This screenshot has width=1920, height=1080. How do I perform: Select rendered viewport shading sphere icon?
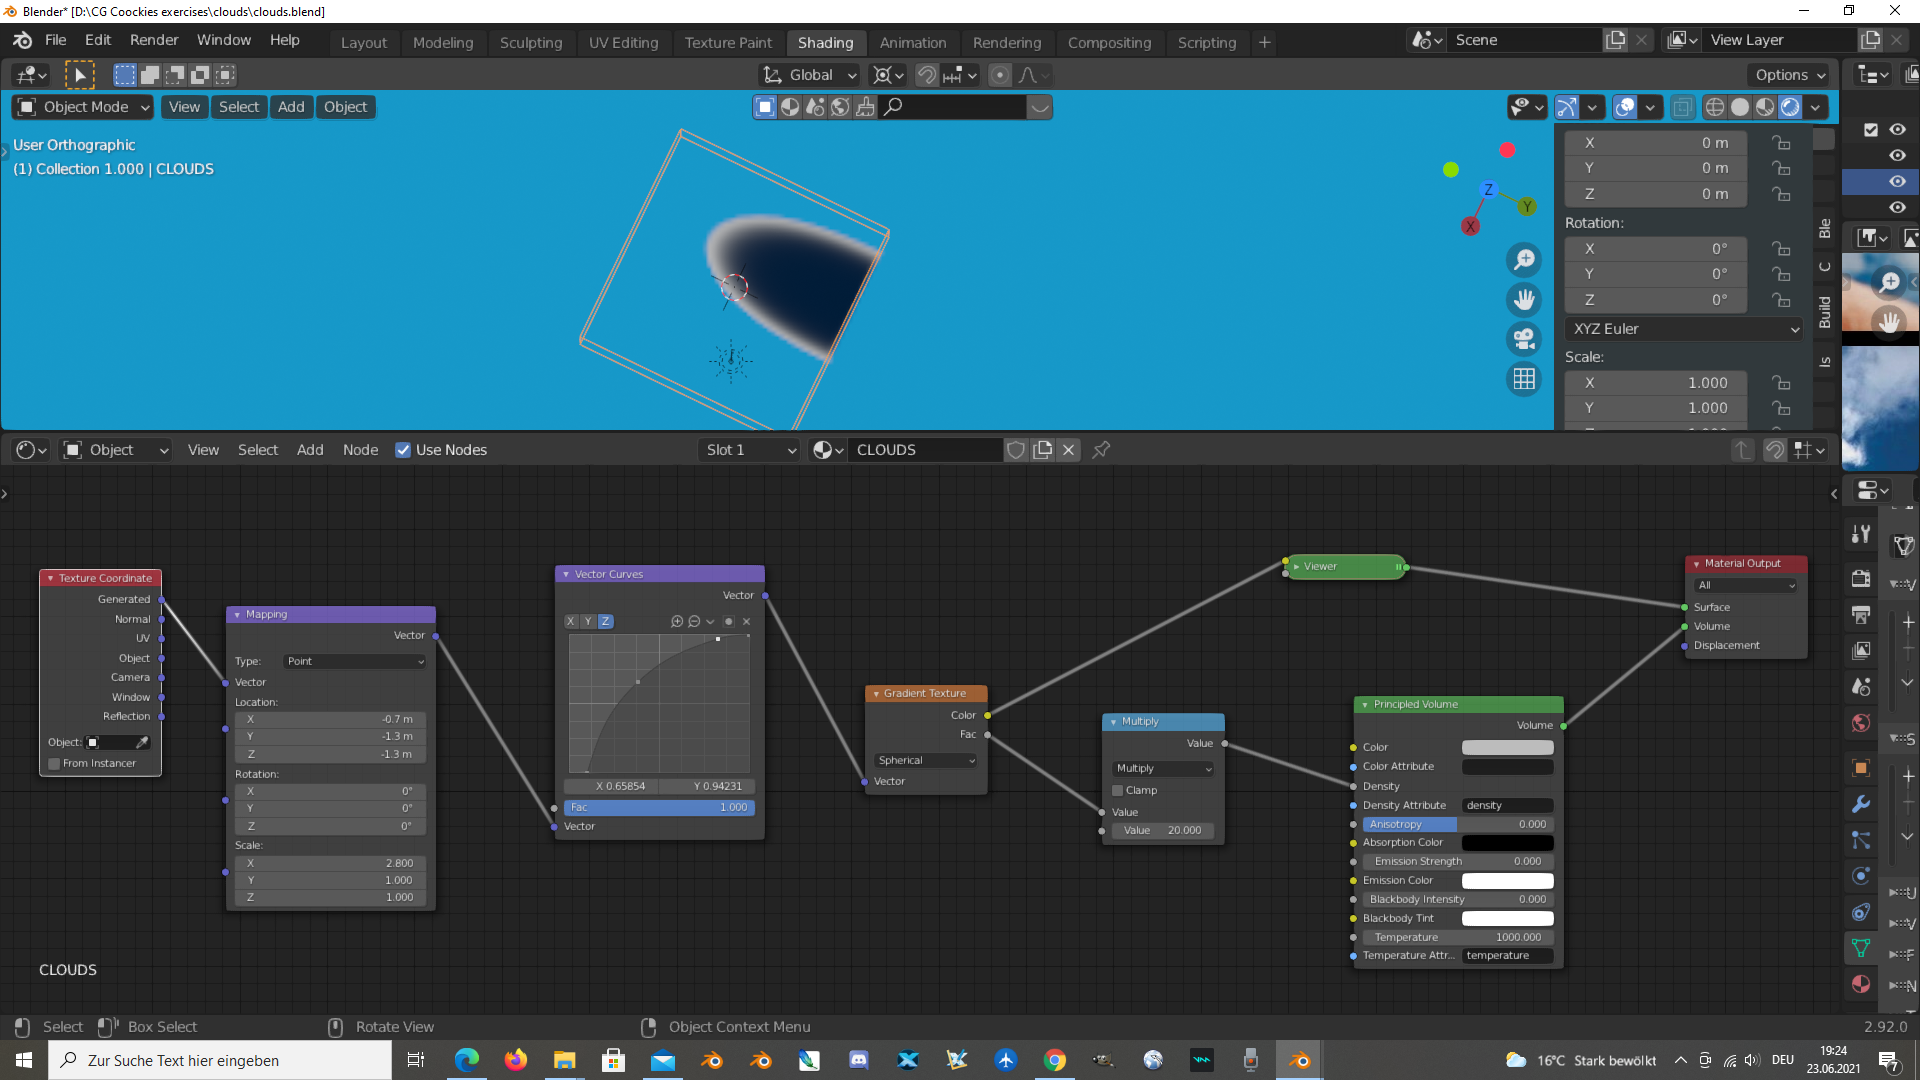pyautogui.click(x=1790, y=107)
